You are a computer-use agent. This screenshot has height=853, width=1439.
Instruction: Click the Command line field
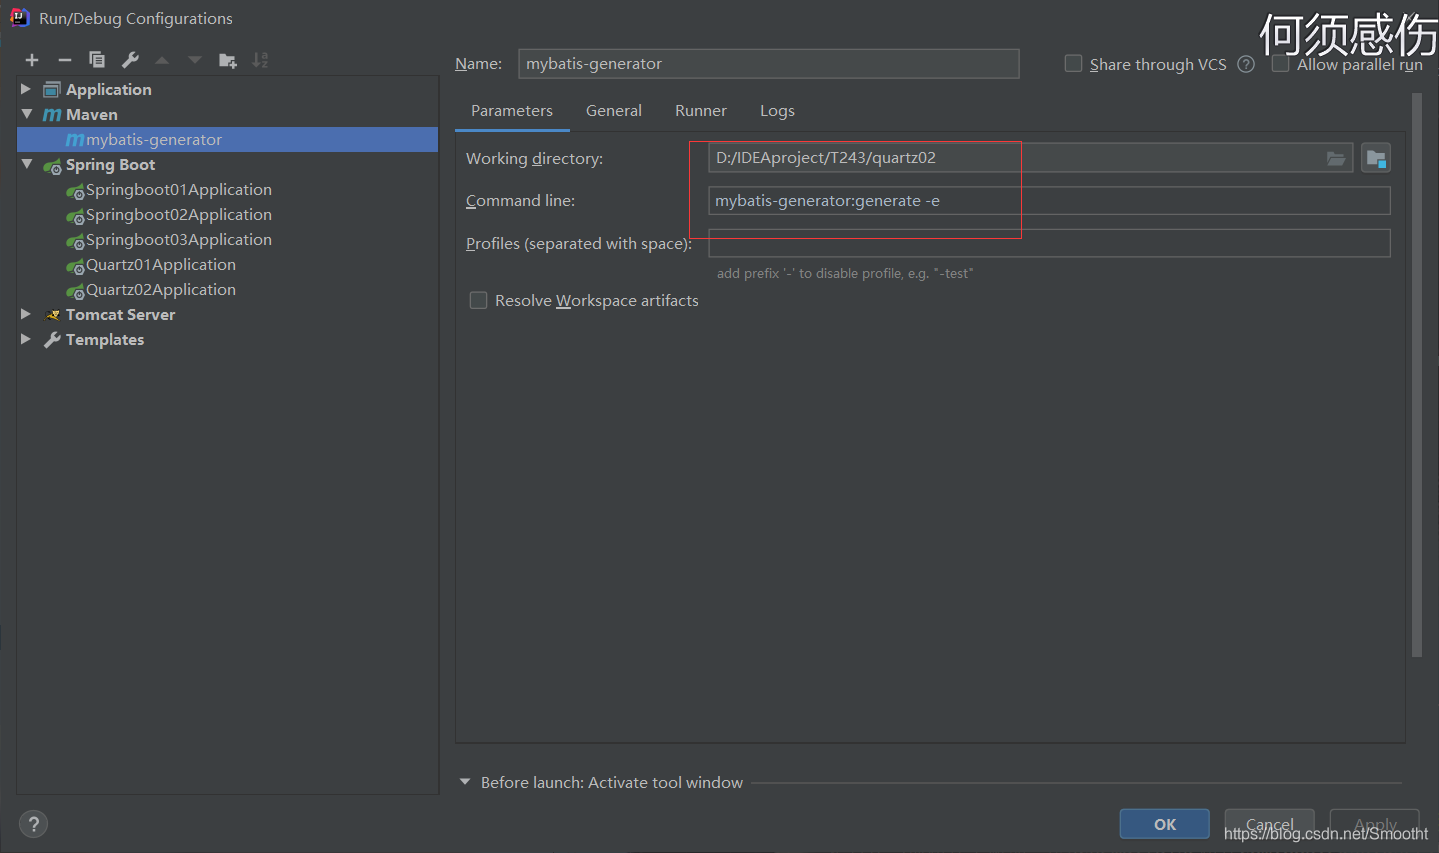click(1049, 201)
